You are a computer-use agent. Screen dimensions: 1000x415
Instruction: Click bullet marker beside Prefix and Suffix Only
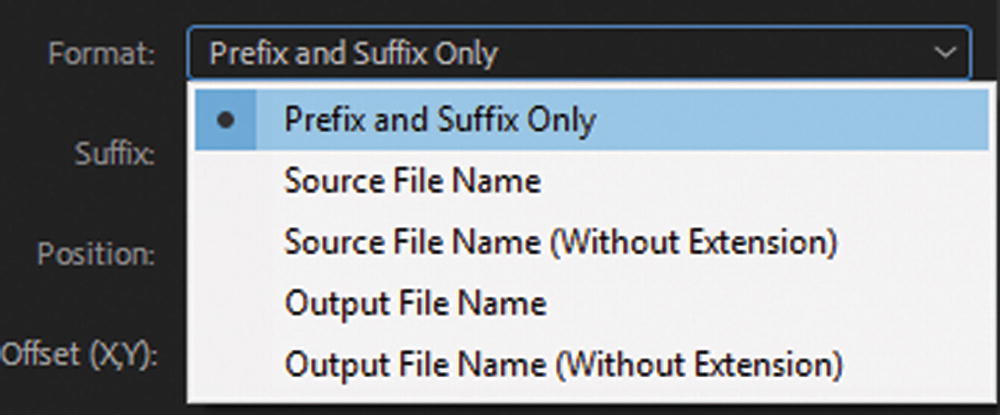226,120
